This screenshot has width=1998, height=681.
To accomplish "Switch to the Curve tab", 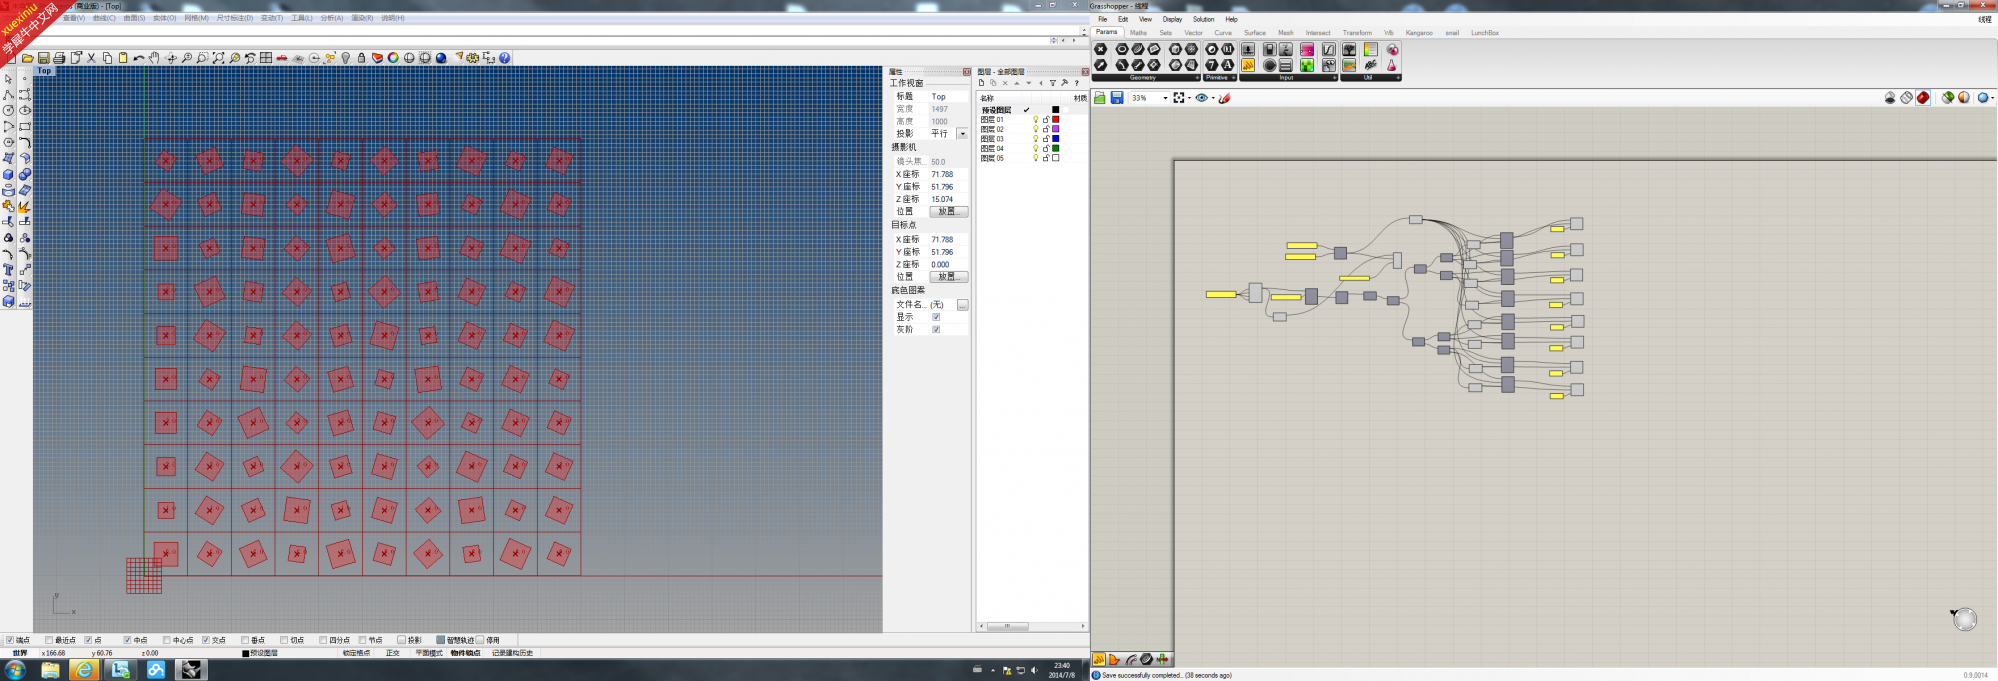I will 1223,33.
